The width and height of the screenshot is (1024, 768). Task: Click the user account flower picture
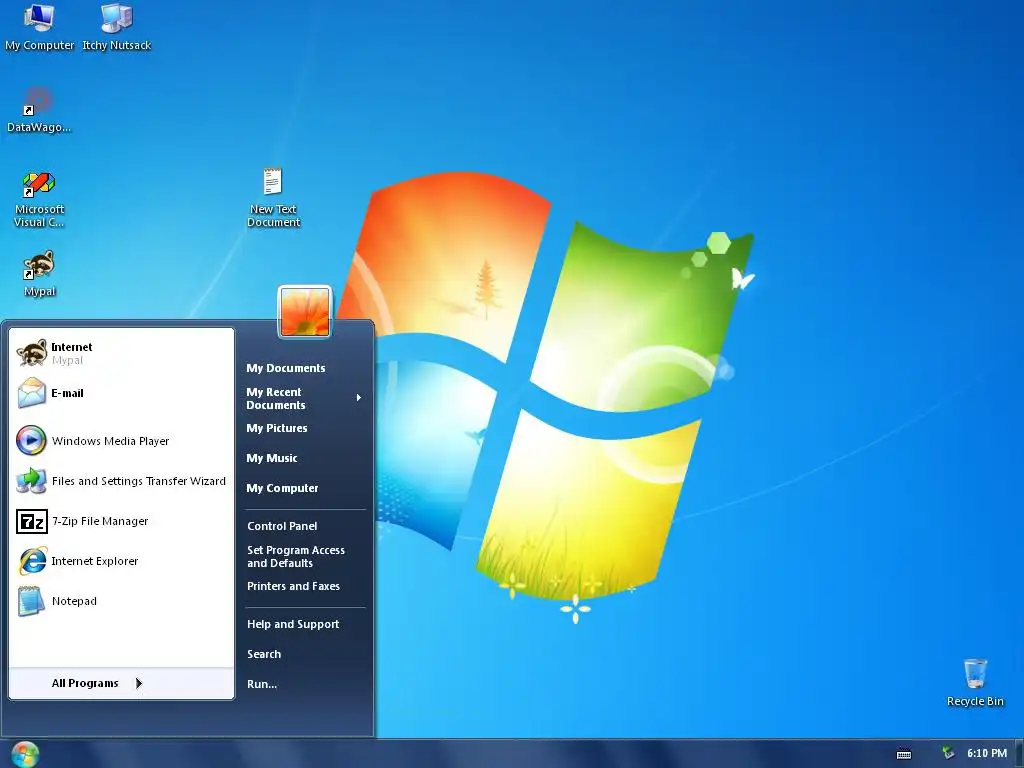click(x=305, y=312)
